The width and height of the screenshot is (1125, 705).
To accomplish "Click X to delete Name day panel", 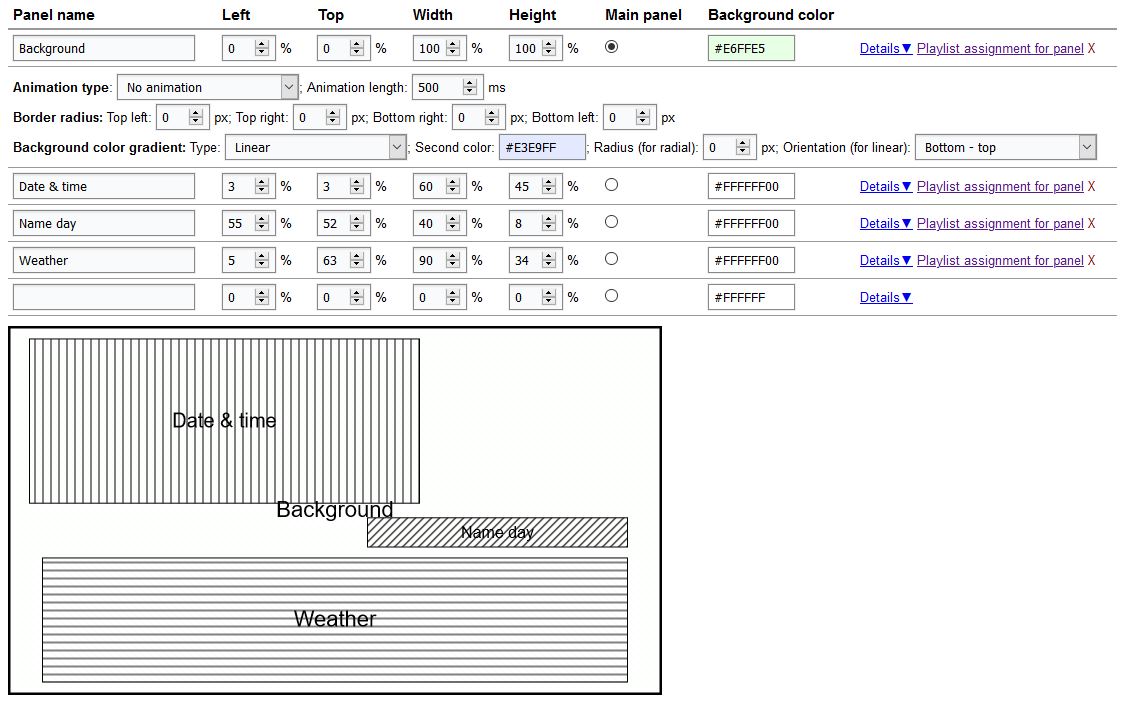I will pos(1091,223).
